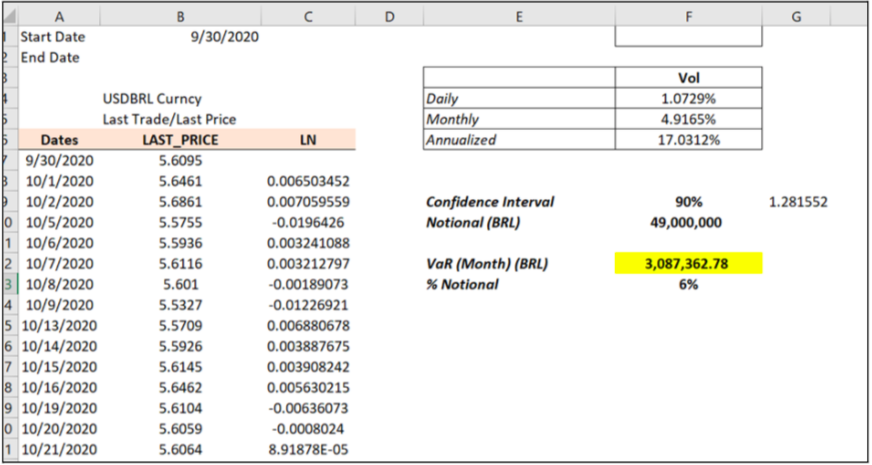Viewport: 872px width, 465px height.
Task: Click date cell 10/5/2020
Action: click(60, 222)
